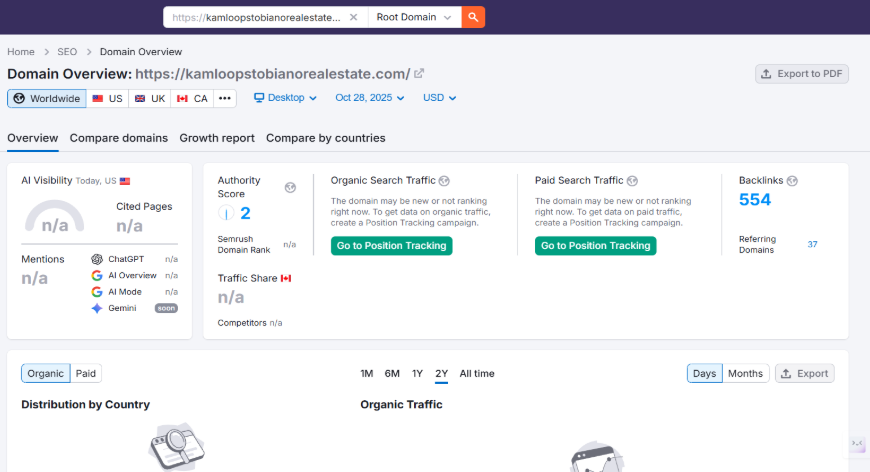Open more countries ellipsis menu
The image size is (870, 472).
pyautogui.click(x=225, y=99)
